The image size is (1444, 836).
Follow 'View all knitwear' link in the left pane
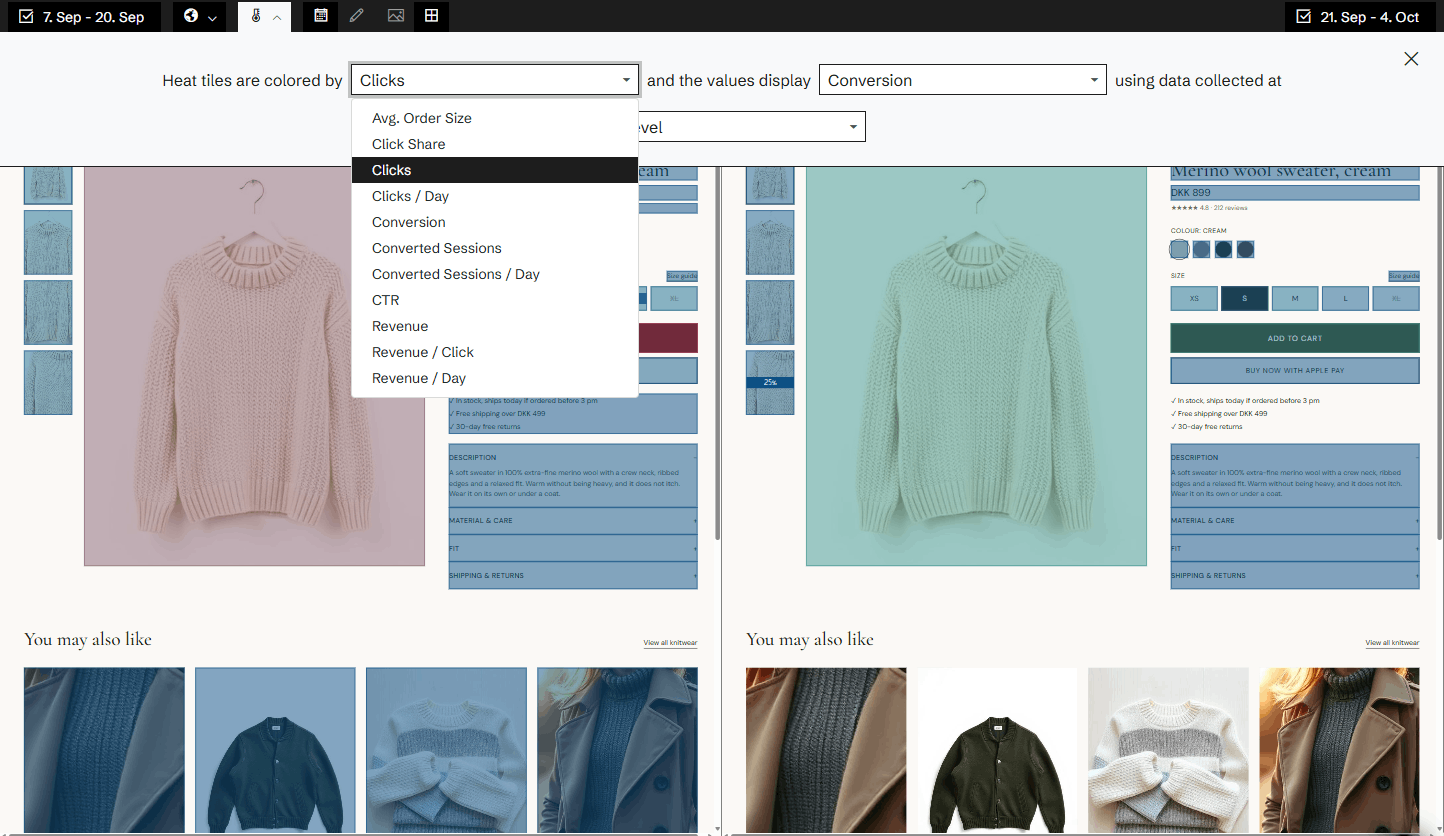tap(670, 643)
